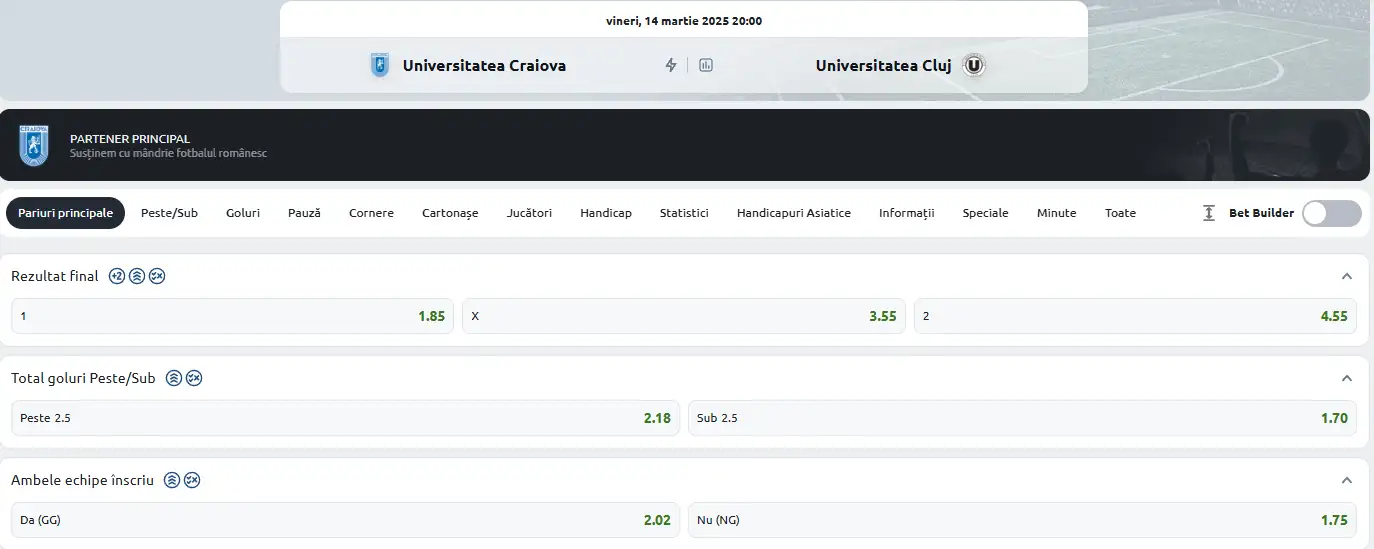Collapse the Rezultat final market
The image size is (1374, 549).
tap(1347, 276)
